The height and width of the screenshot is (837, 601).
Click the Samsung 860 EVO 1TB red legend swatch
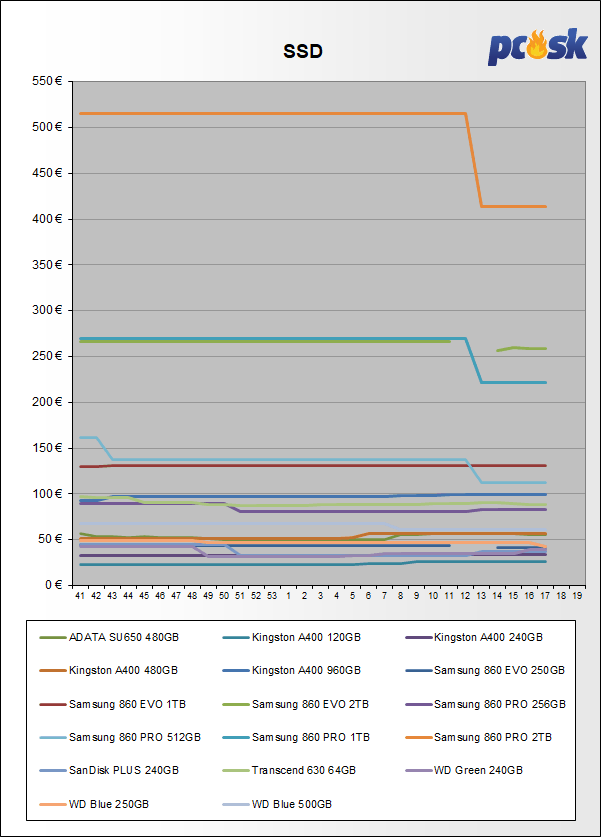[x=53, y=705]
